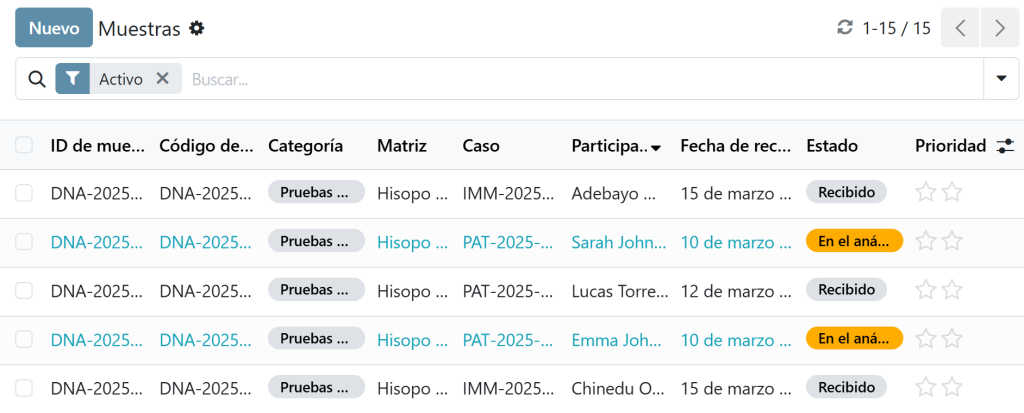Click the Recibido status badge for Chinedu

click(x=846, y=387)
